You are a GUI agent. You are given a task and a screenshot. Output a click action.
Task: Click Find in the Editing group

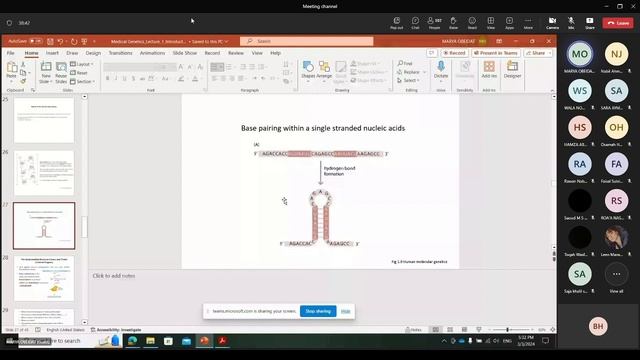click(405, 63)
